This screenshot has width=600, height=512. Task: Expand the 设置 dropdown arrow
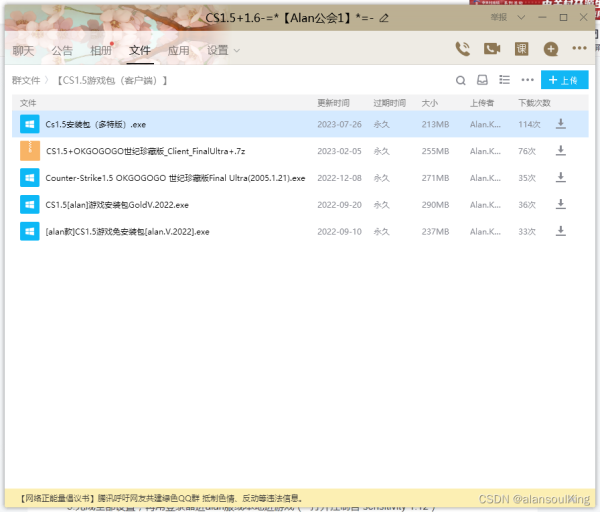pyautogui.click(x=236, y=51)
